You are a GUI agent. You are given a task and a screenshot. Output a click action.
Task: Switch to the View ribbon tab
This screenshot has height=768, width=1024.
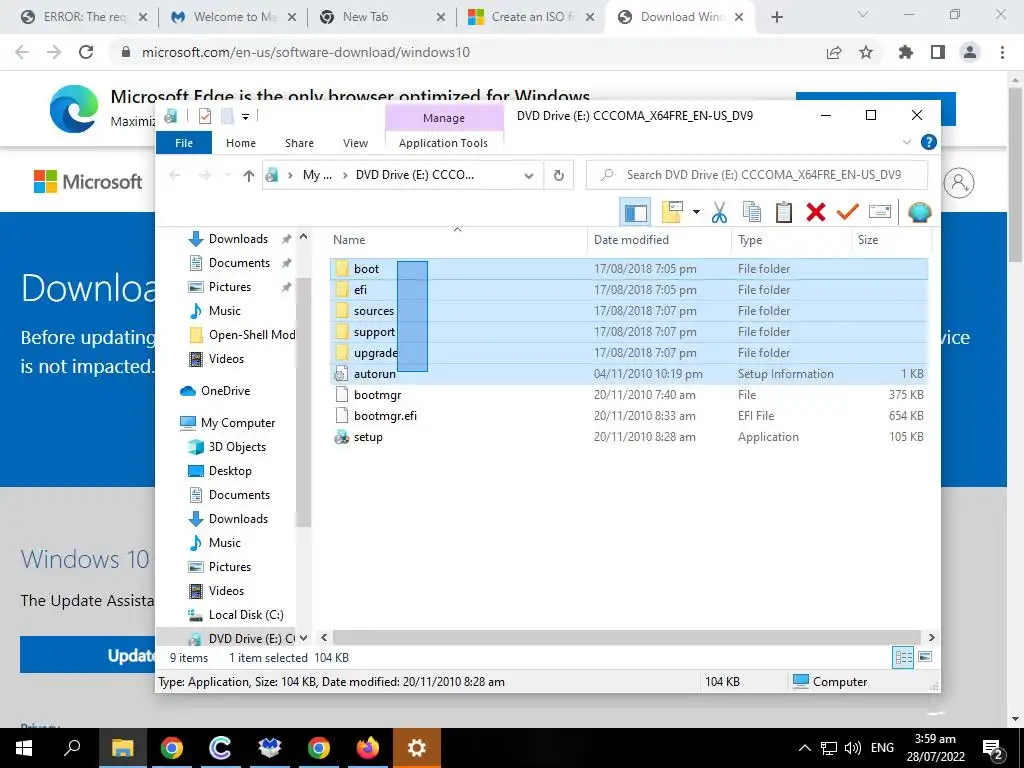pos(355,143)
